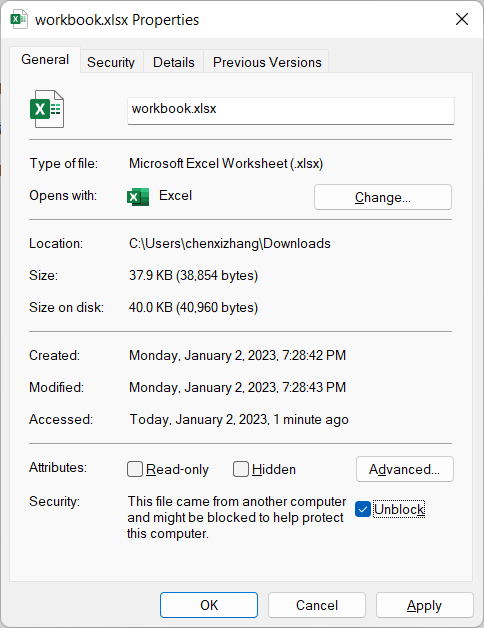
Task: Tick the Hidden attribute checkbox
Action: 240,469
